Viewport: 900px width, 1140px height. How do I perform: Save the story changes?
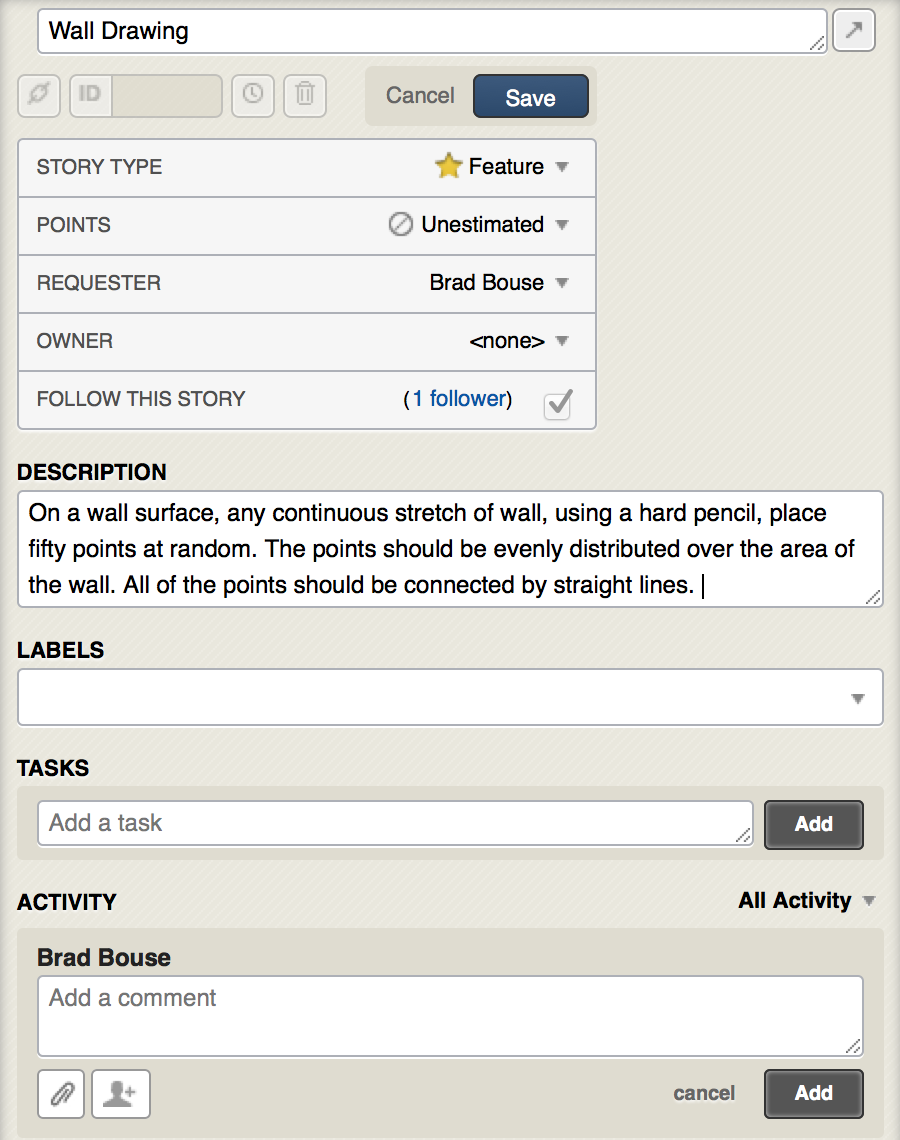click(531, 96)
